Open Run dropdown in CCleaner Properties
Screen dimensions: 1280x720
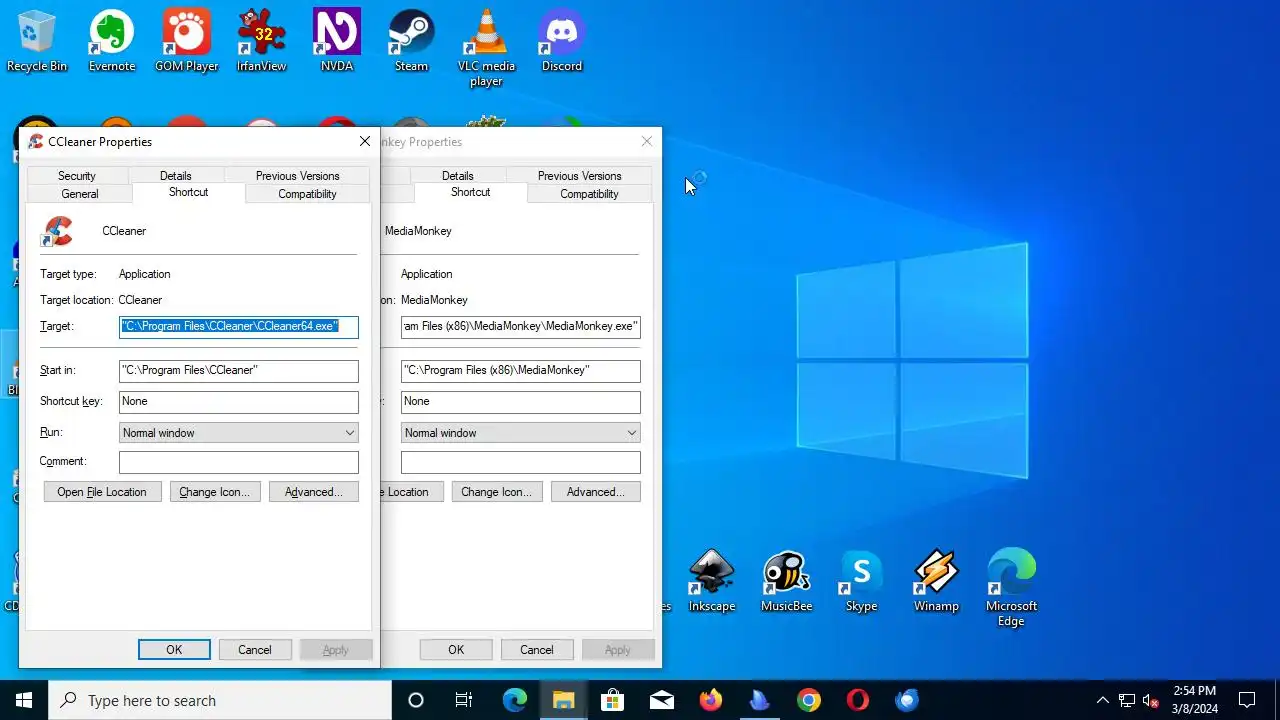(239, 433)
